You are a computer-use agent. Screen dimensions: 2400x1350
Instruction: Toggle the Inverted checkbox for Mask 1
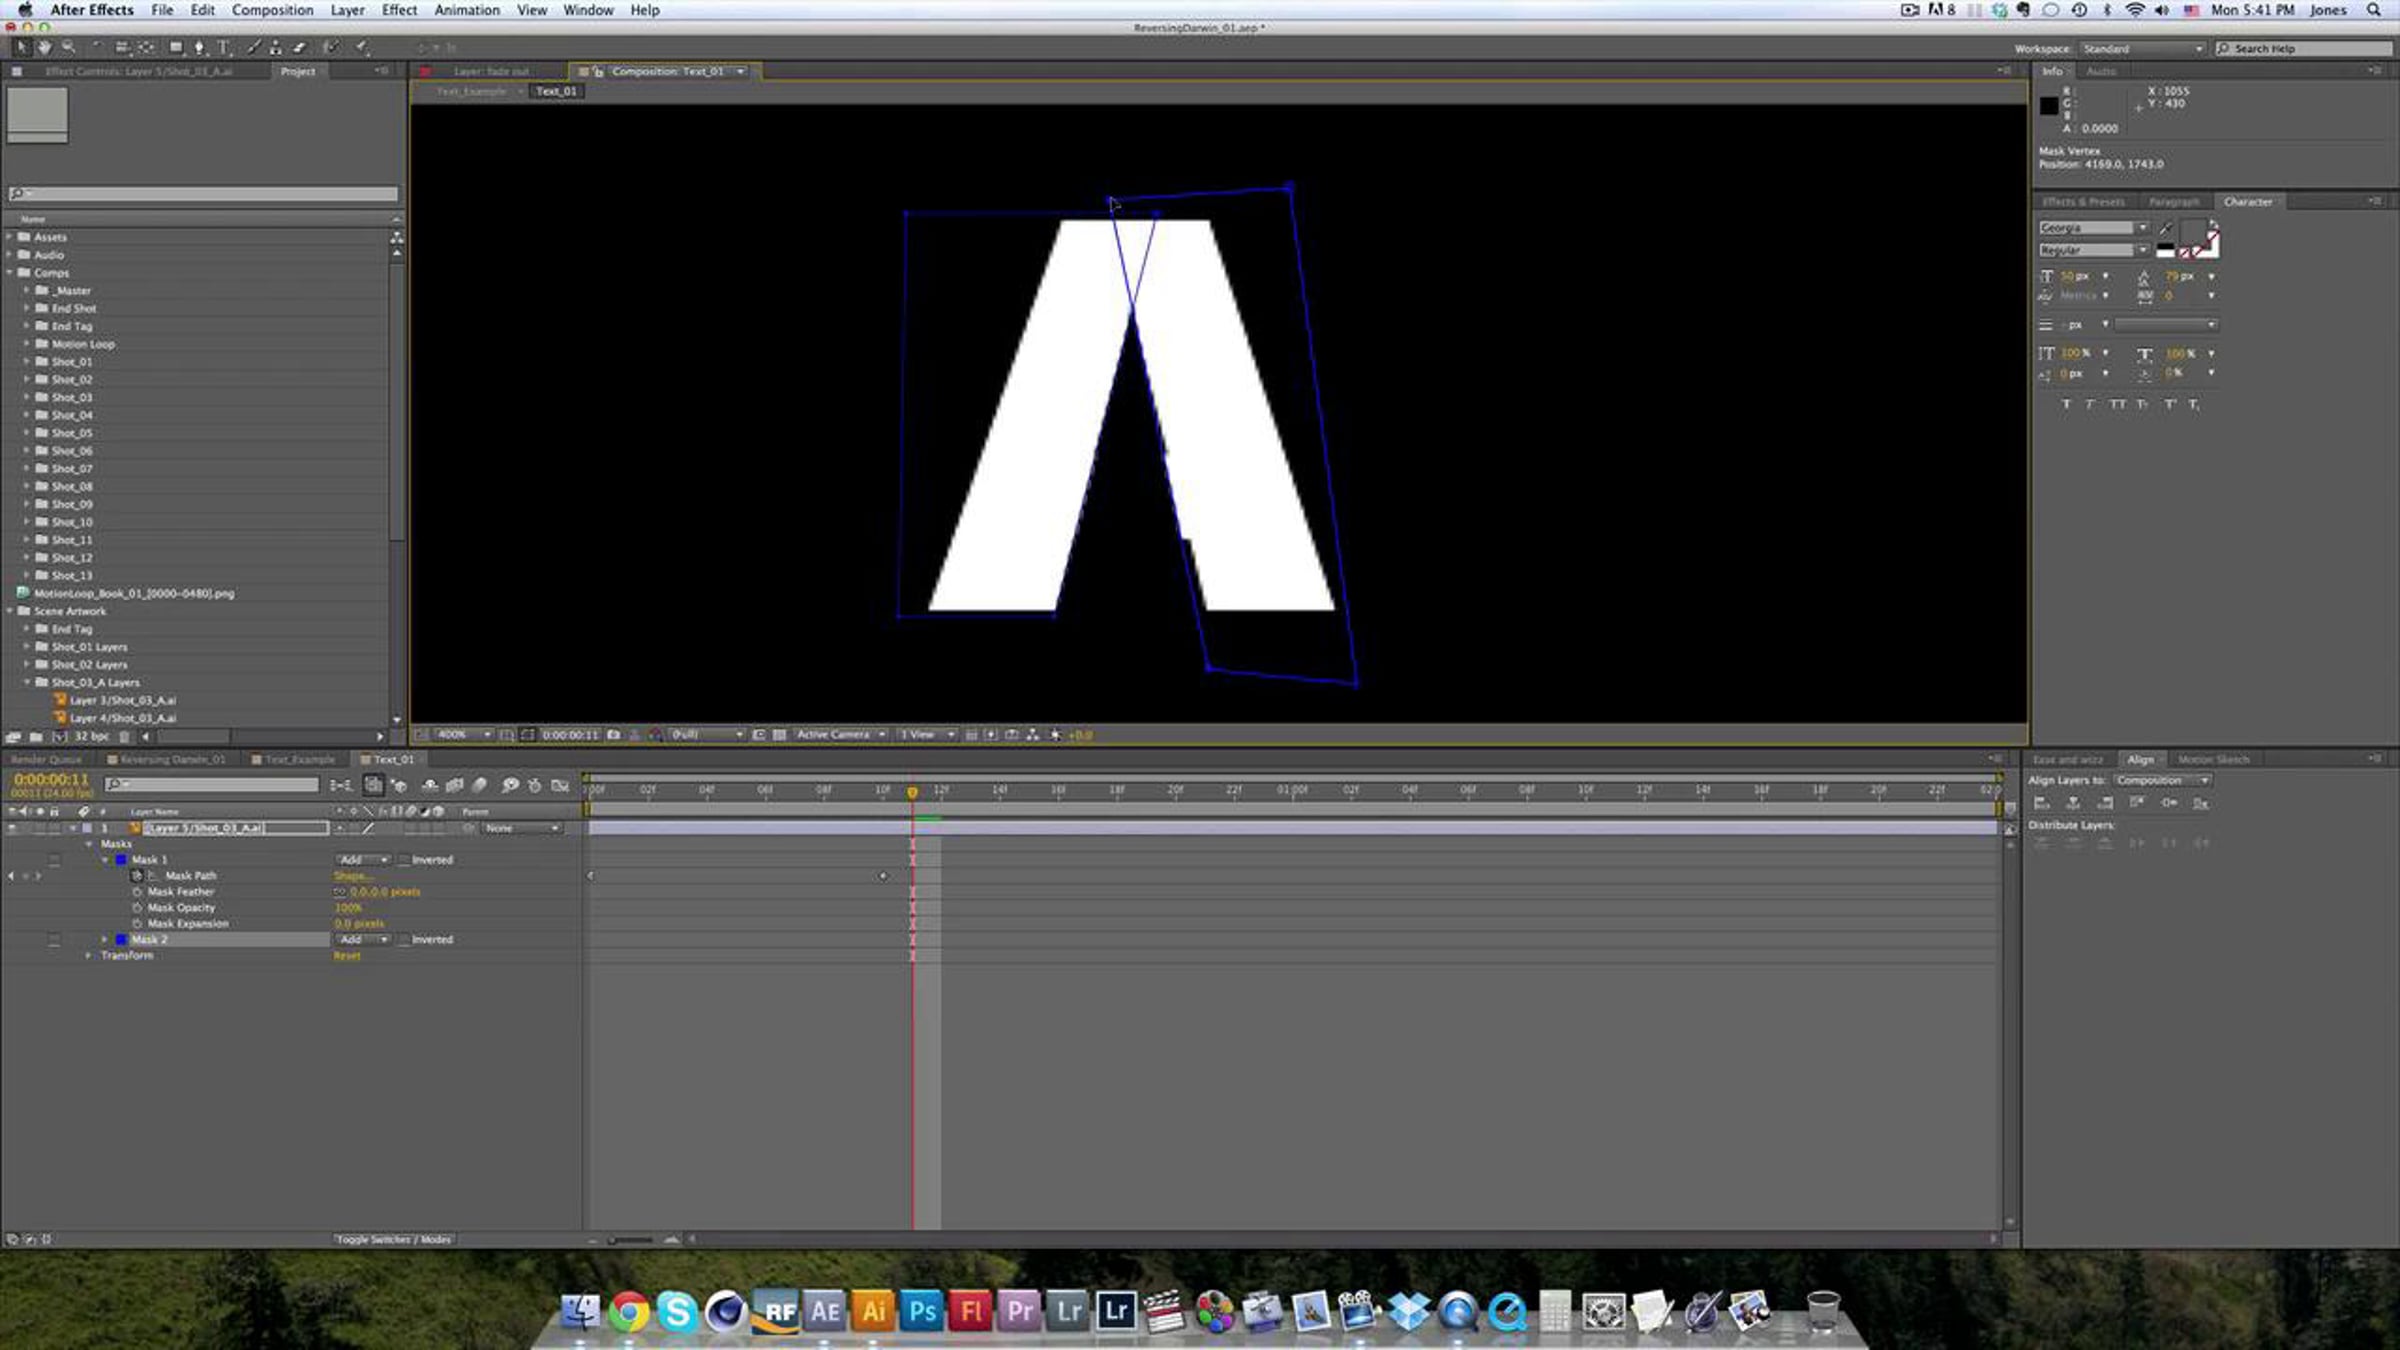(x=404, y=860)
